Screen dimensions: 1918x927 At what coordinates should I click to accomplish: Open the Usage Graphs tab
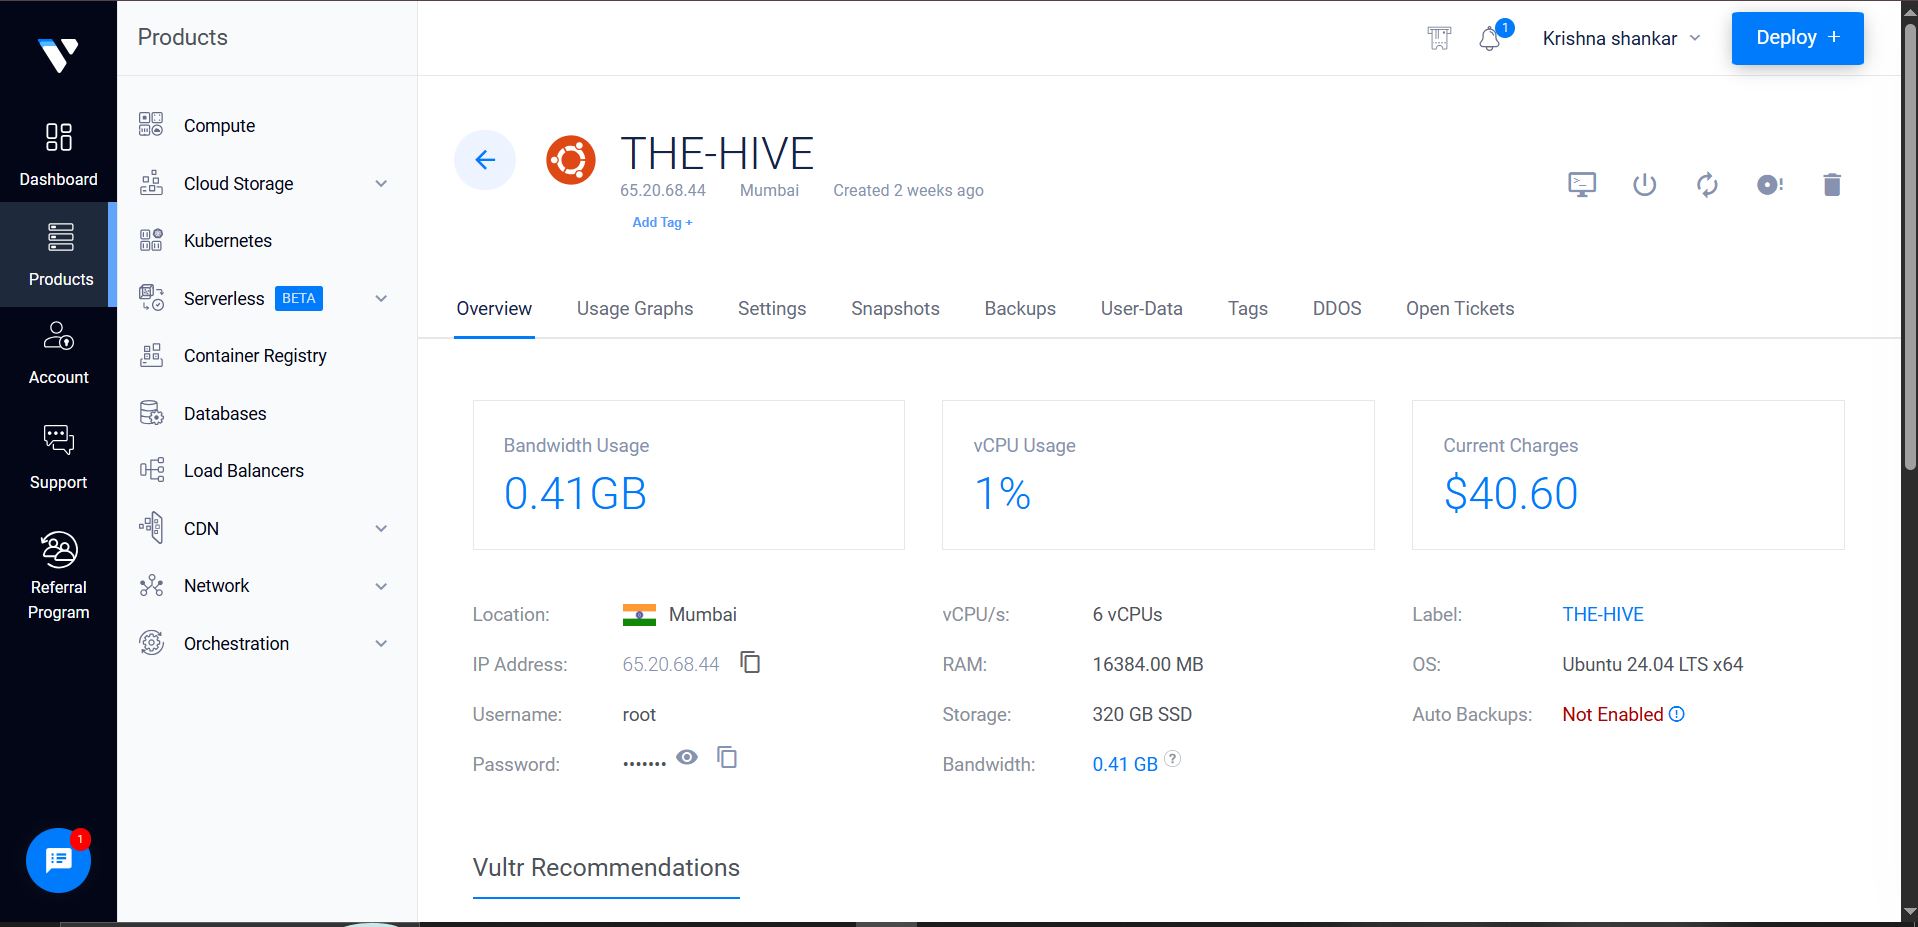[635, 308]
